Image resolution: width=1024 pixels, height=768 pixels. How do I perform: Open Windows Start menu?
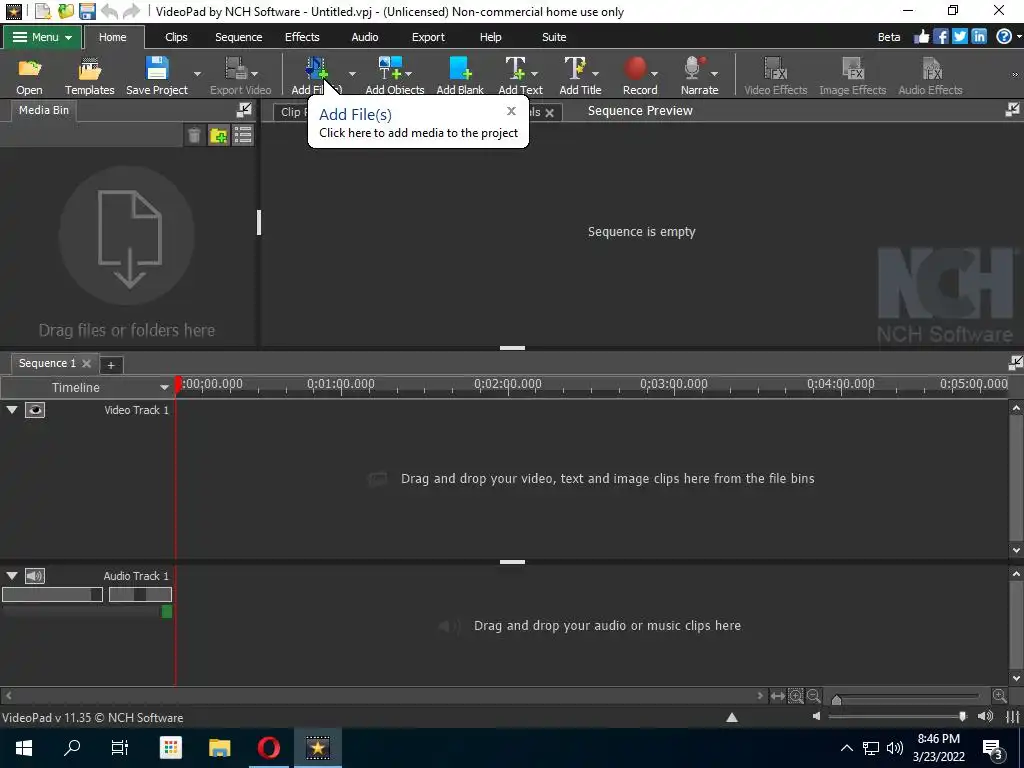pyautogui.click(x=24, y=748)
